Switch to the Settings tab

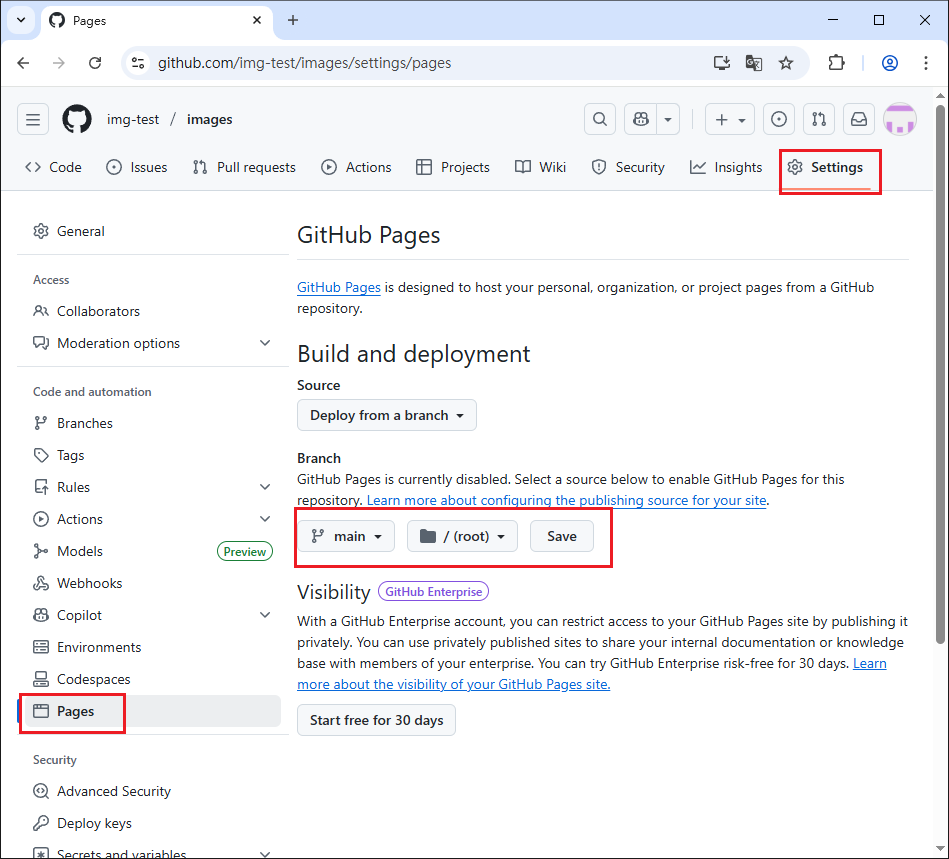829,167
